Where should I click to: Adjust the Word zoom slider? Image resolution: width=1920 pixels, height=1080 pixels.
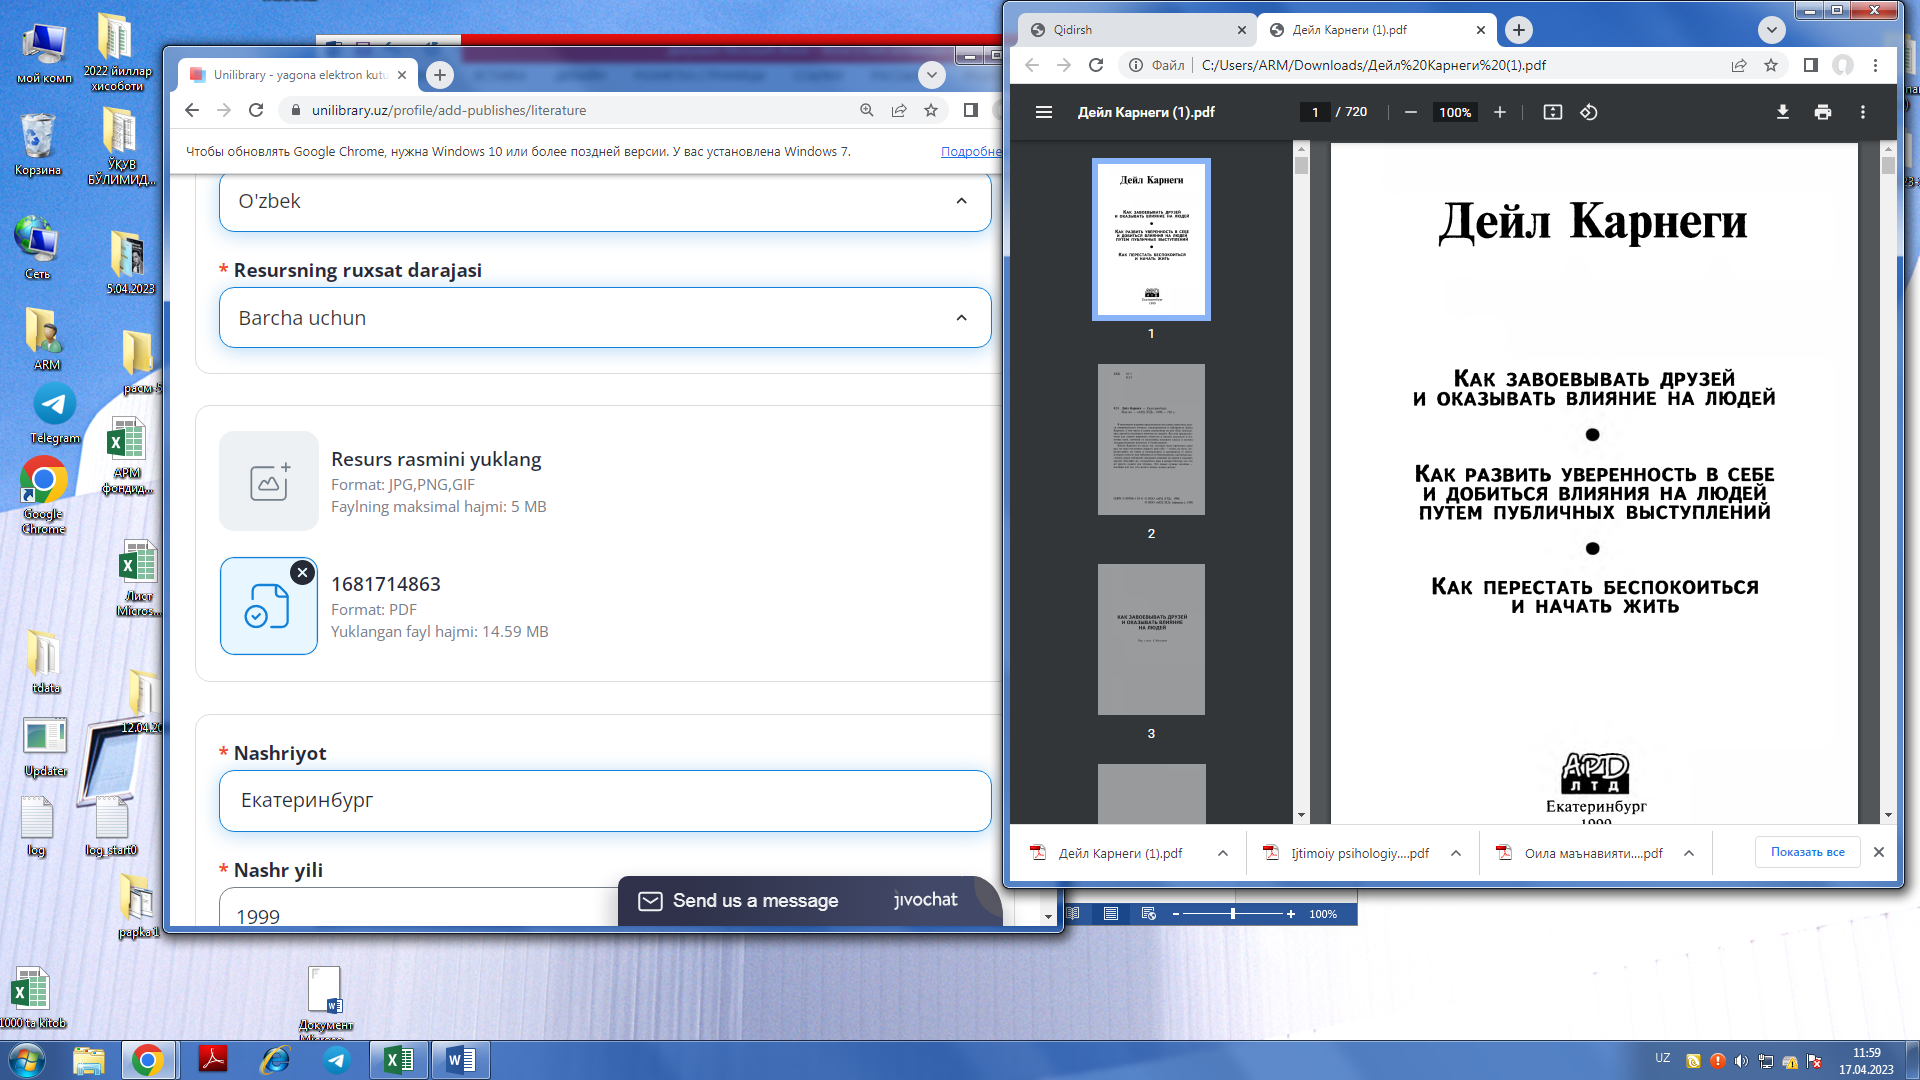(1232, 914)
